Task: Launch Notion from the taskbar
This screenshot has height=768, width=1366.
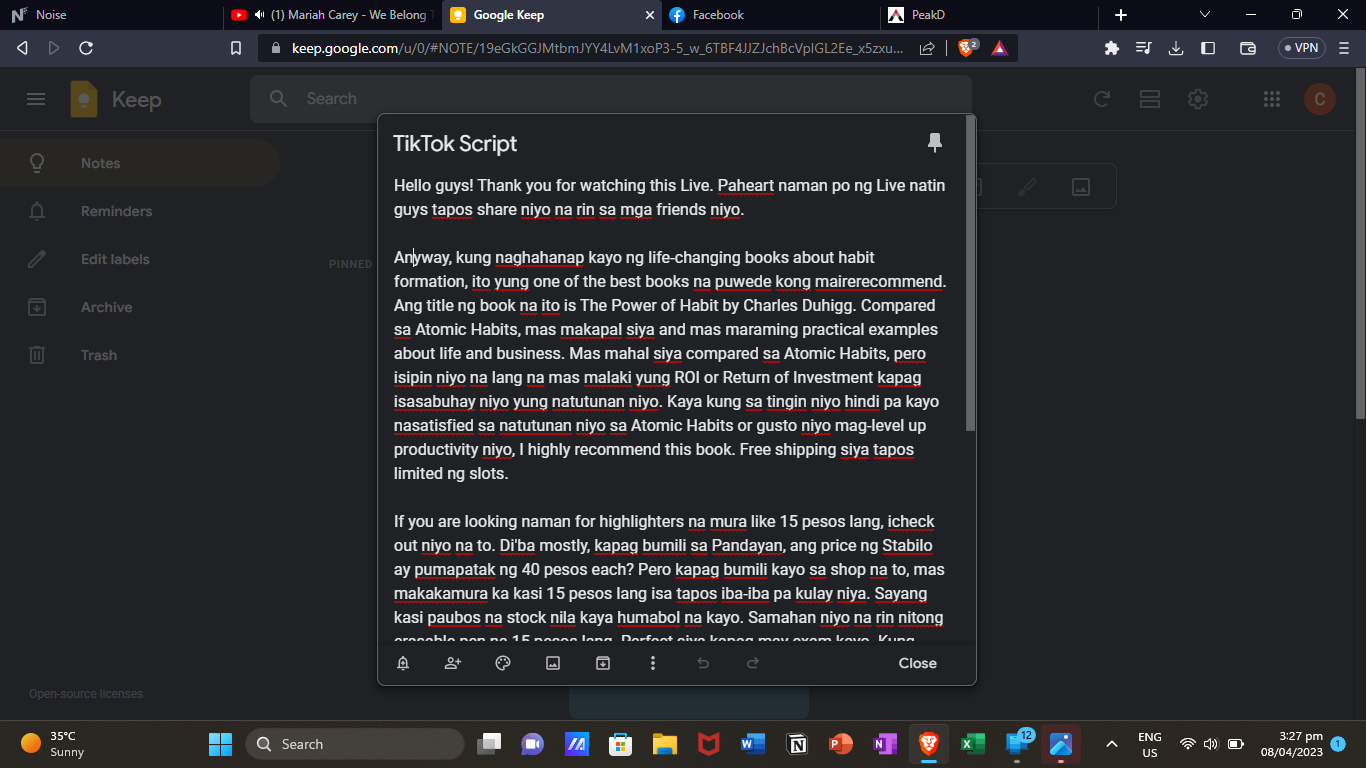Action: pyautogui.click(x=797, y=744)
